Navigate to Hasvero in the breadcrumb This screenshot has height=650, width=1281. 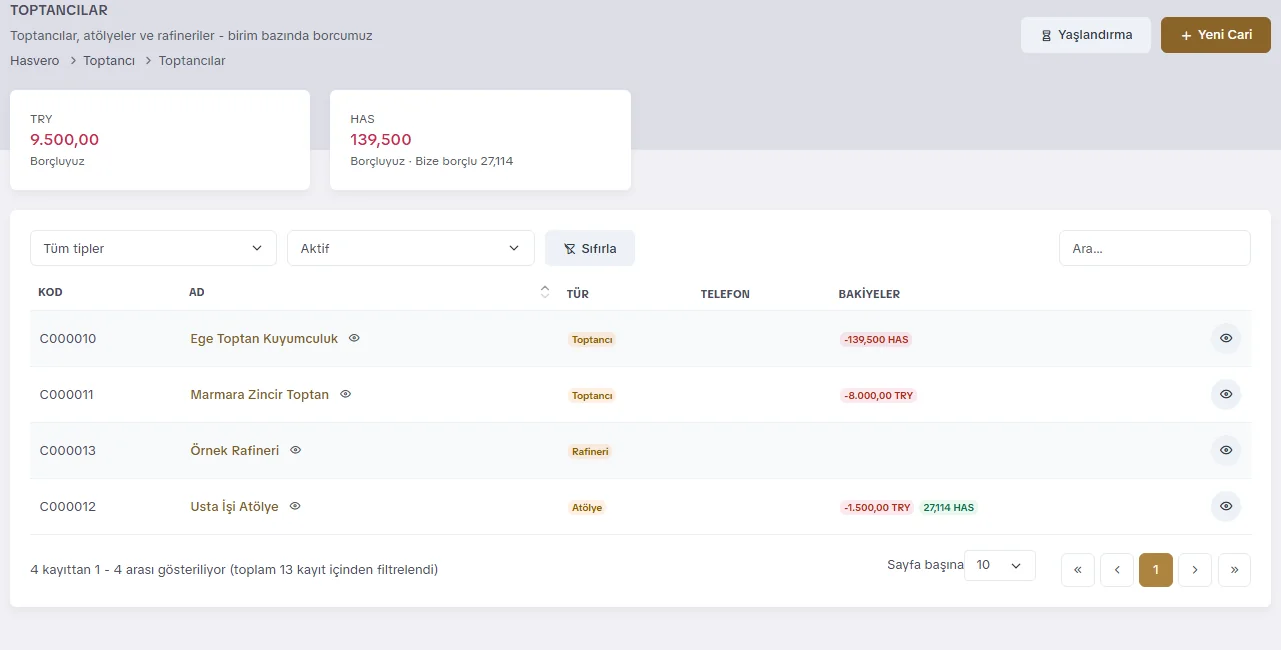(x=35, y=61)
